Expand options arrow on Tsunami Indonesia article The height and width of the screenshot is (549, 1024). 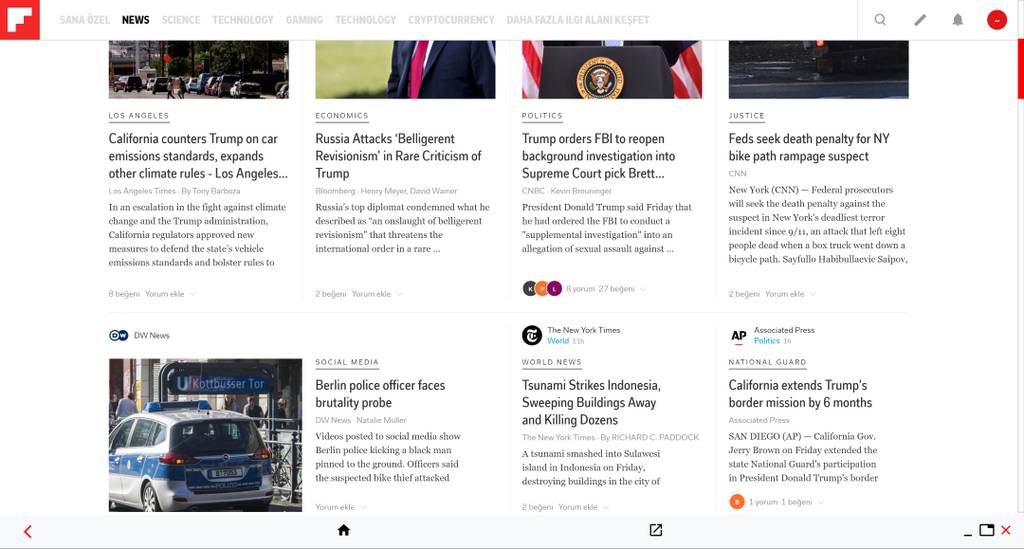pos(606,507)
